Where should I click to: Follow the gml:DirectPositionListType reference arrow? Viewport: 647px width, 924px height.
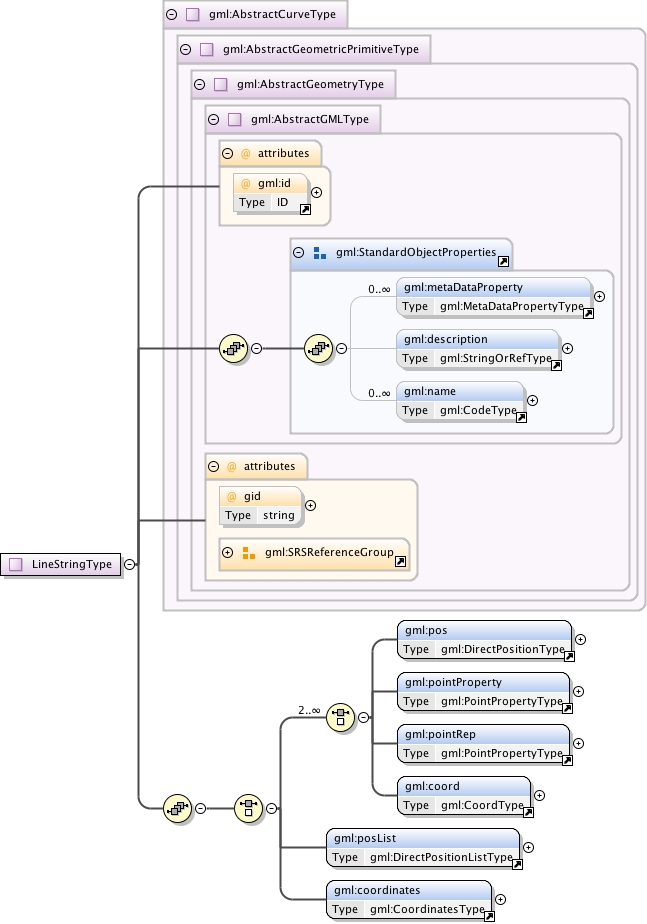[517, 864]
